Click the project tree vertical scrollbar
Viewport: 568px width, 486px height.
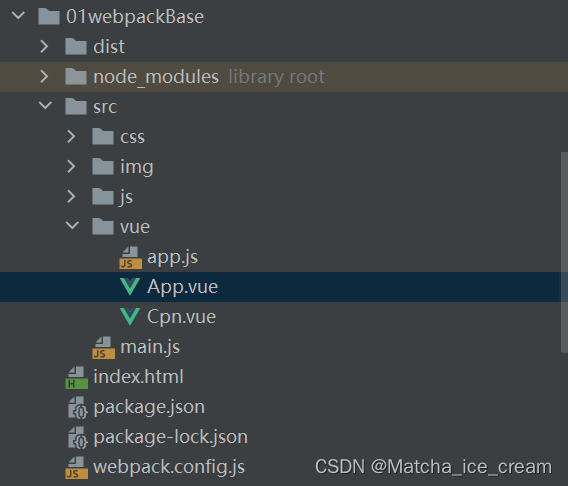pyautogui.click(x=564, y=252)
